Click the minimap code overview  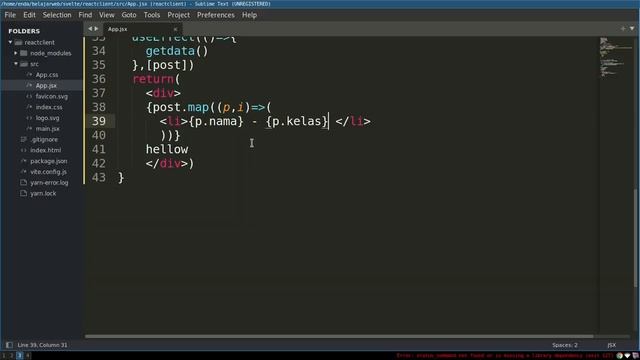616,57
